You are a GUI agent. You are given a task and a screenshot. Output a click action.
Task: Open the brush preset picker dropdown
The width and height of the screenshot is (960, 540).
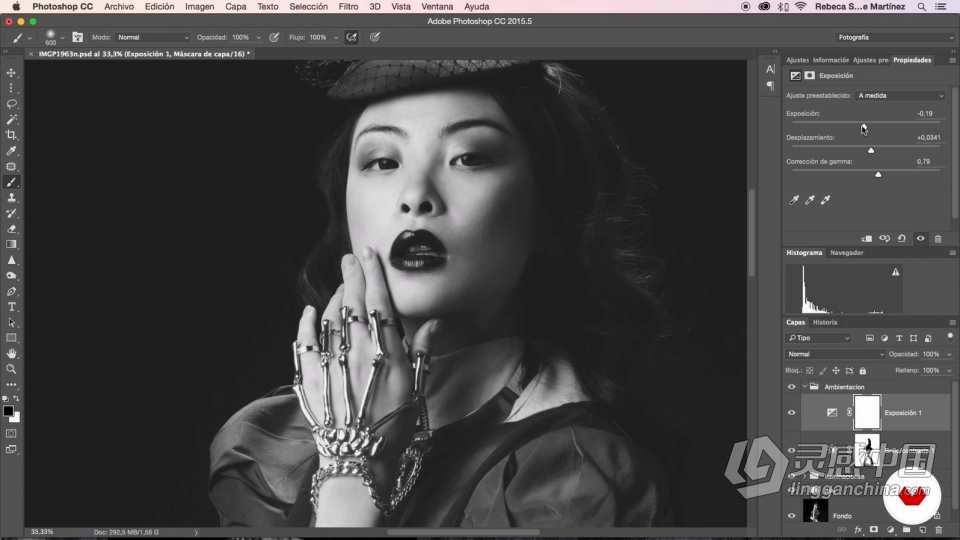coord(62,38)
